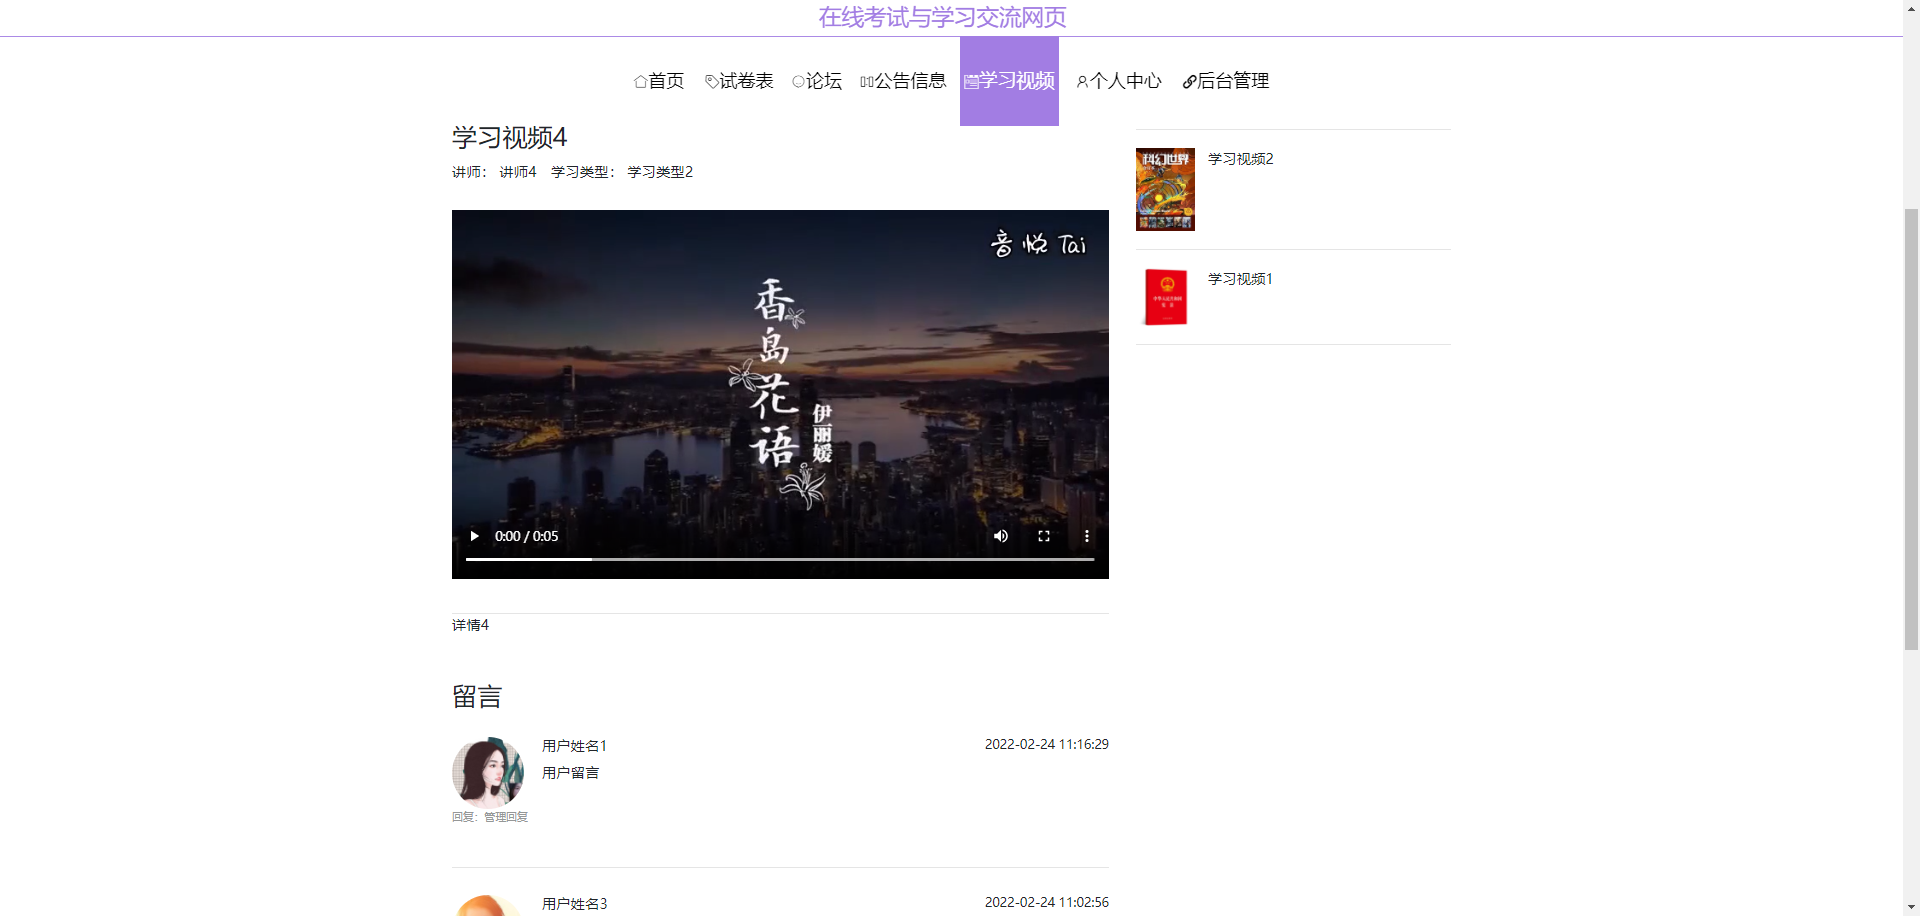Click the vertical scrollbar thumb

1911,430
